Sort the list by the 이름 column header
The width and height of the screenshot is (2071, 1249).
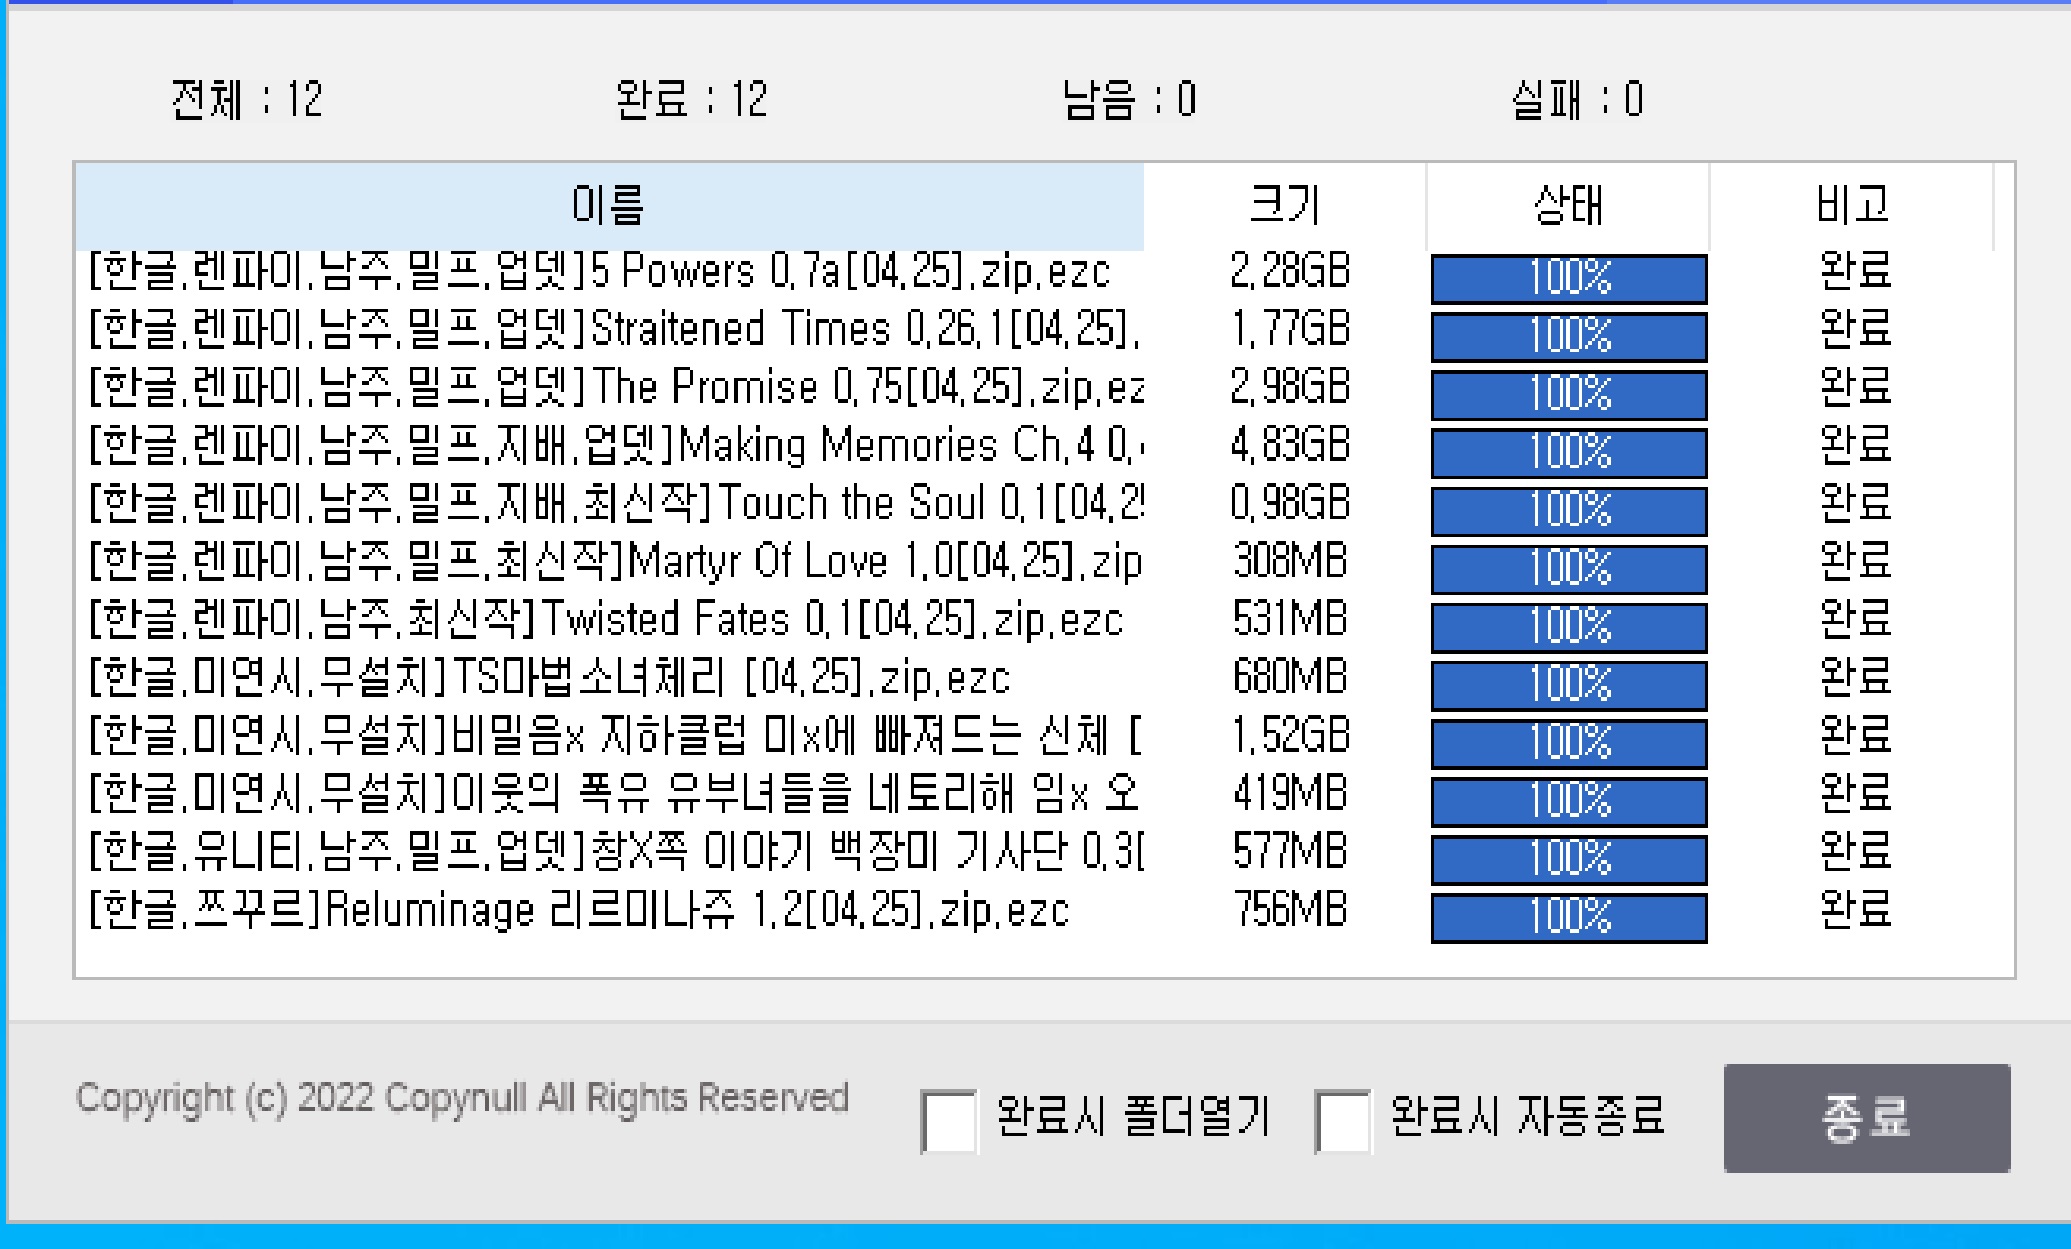pos(608,206)
